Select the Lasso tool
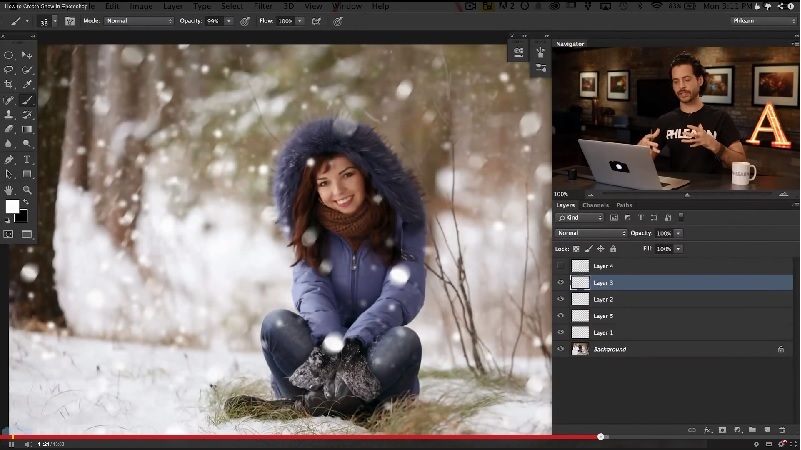Viewport: 801px width, 450px height. [x=9, y=70]
